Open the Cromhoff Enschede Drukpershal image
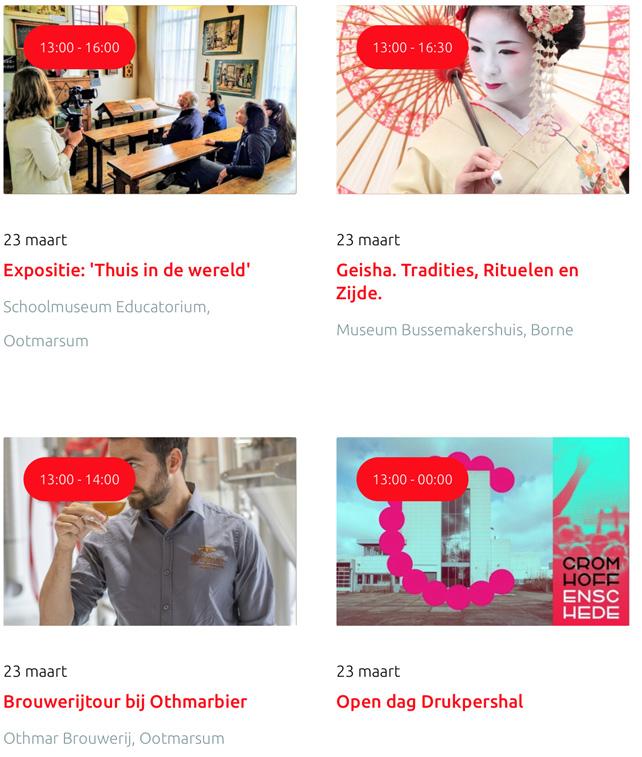 [x=483, y=532]
